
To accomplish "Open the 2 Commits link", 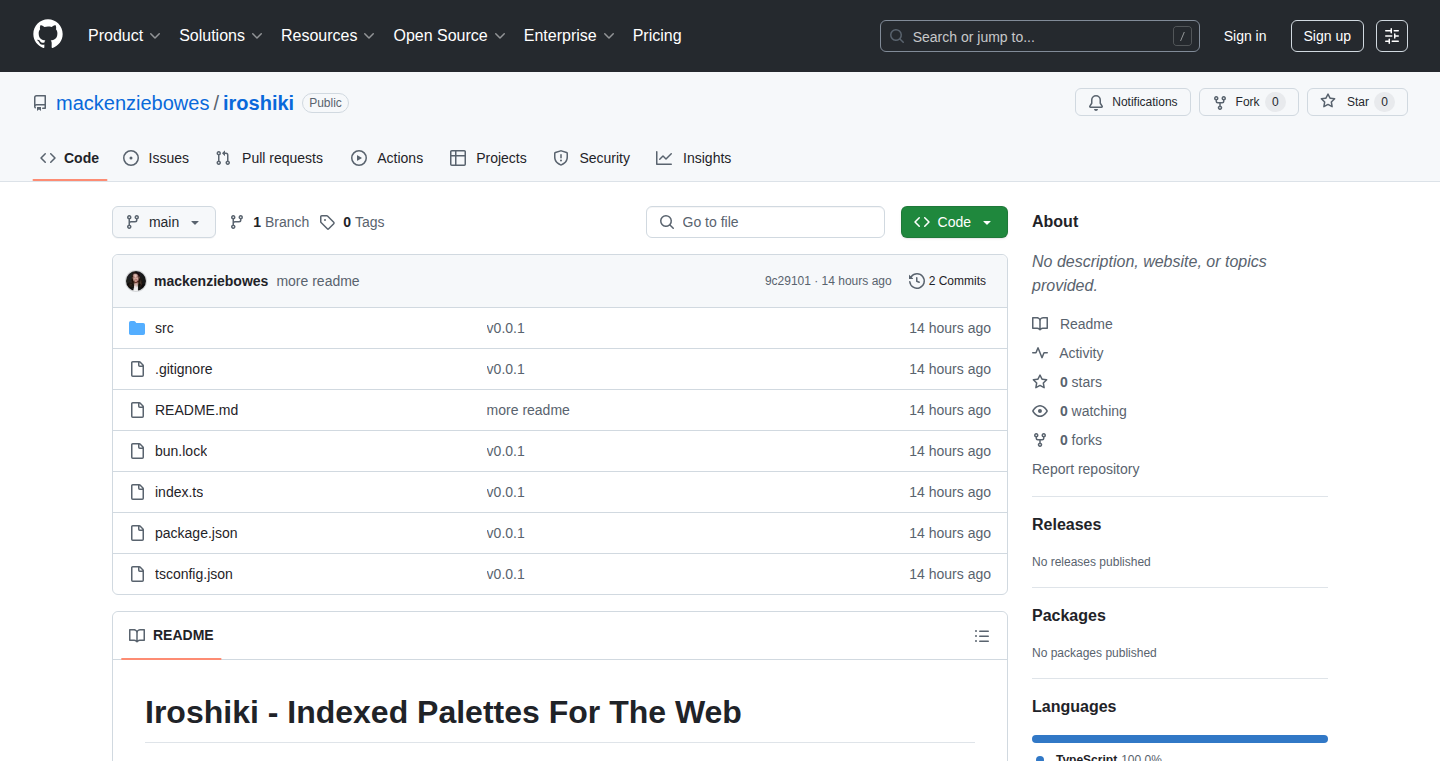I will [947, 281].
